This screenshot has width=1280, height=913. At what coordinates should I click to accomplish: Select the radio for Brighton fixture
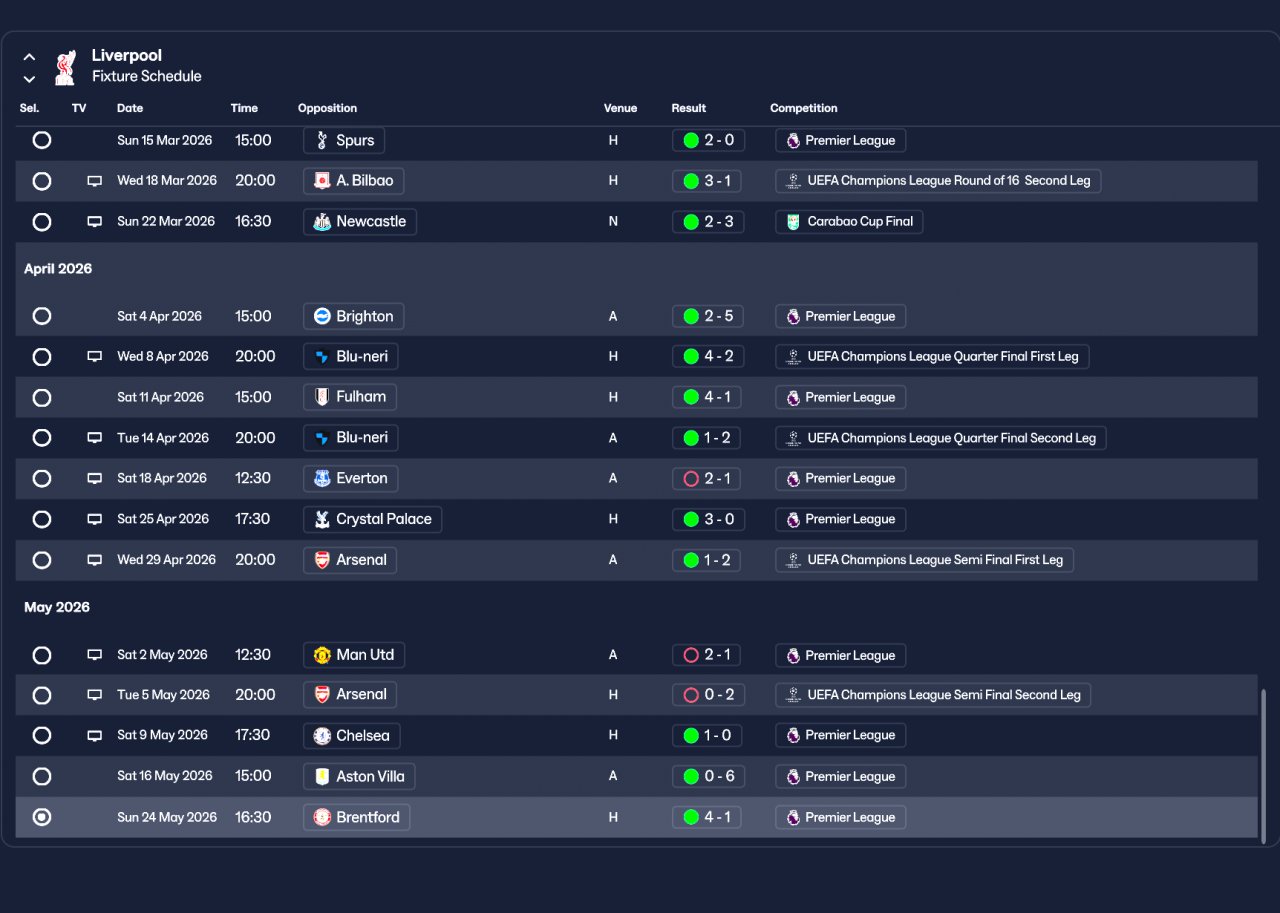coord(42,316)
